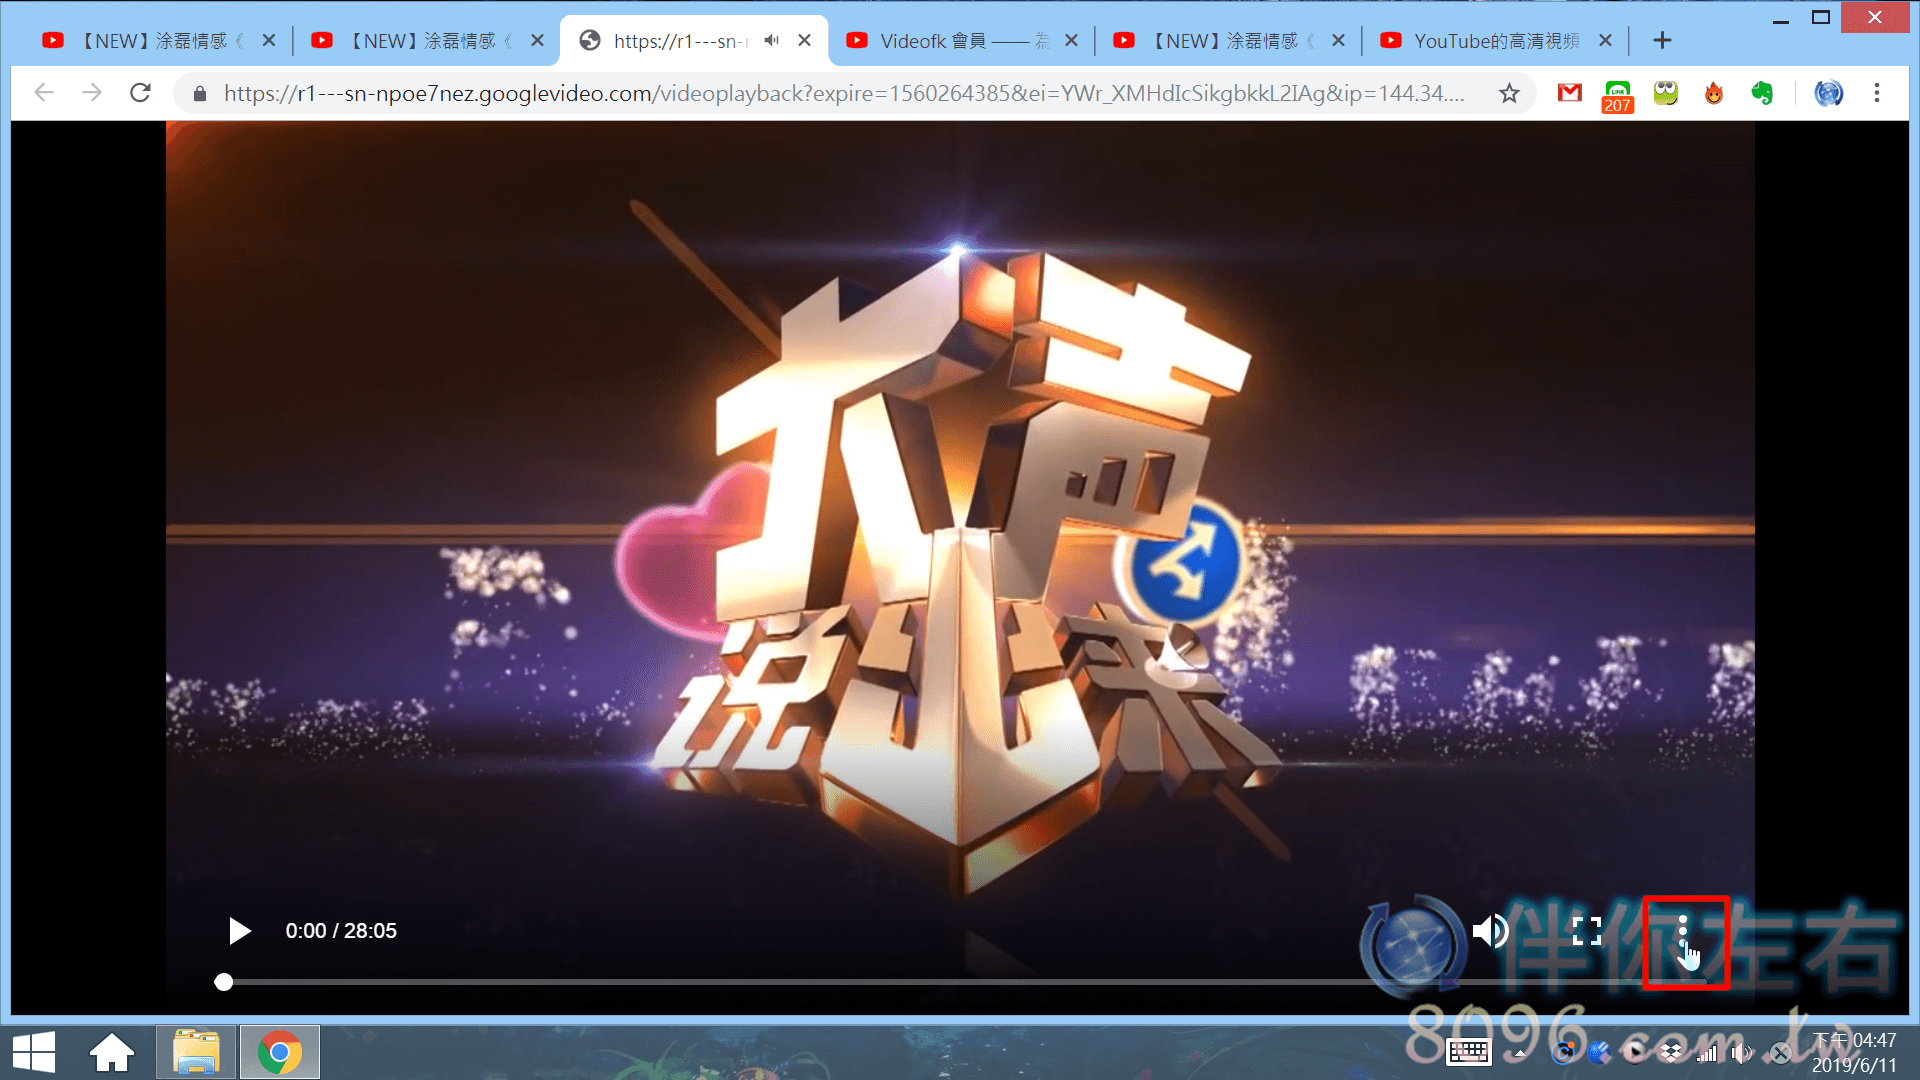Reload the current page
This screenshot has width=1920, height=1080.
[x=140, y=93]
